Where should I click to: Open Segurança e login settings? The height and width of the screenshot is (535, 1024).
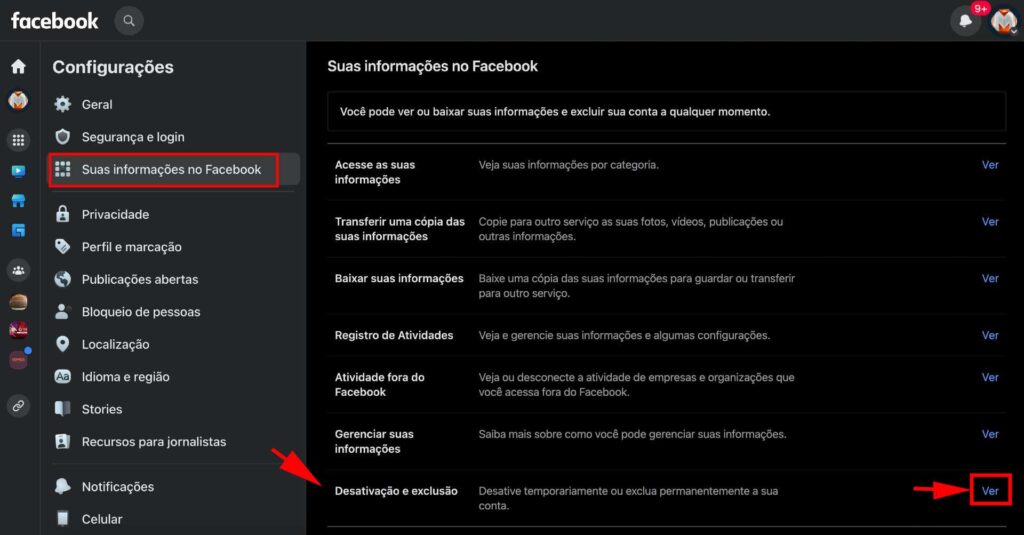click(x=133, y=137)
